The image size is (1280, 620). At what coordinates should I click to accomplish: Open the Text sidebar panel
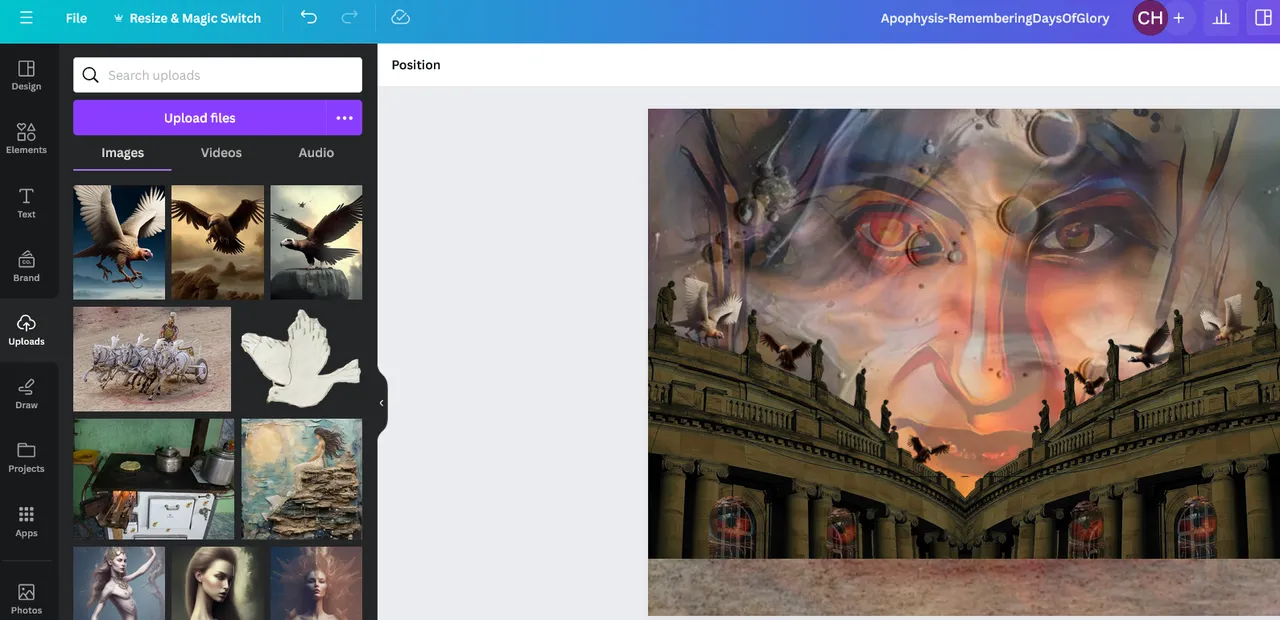[26, 203]
